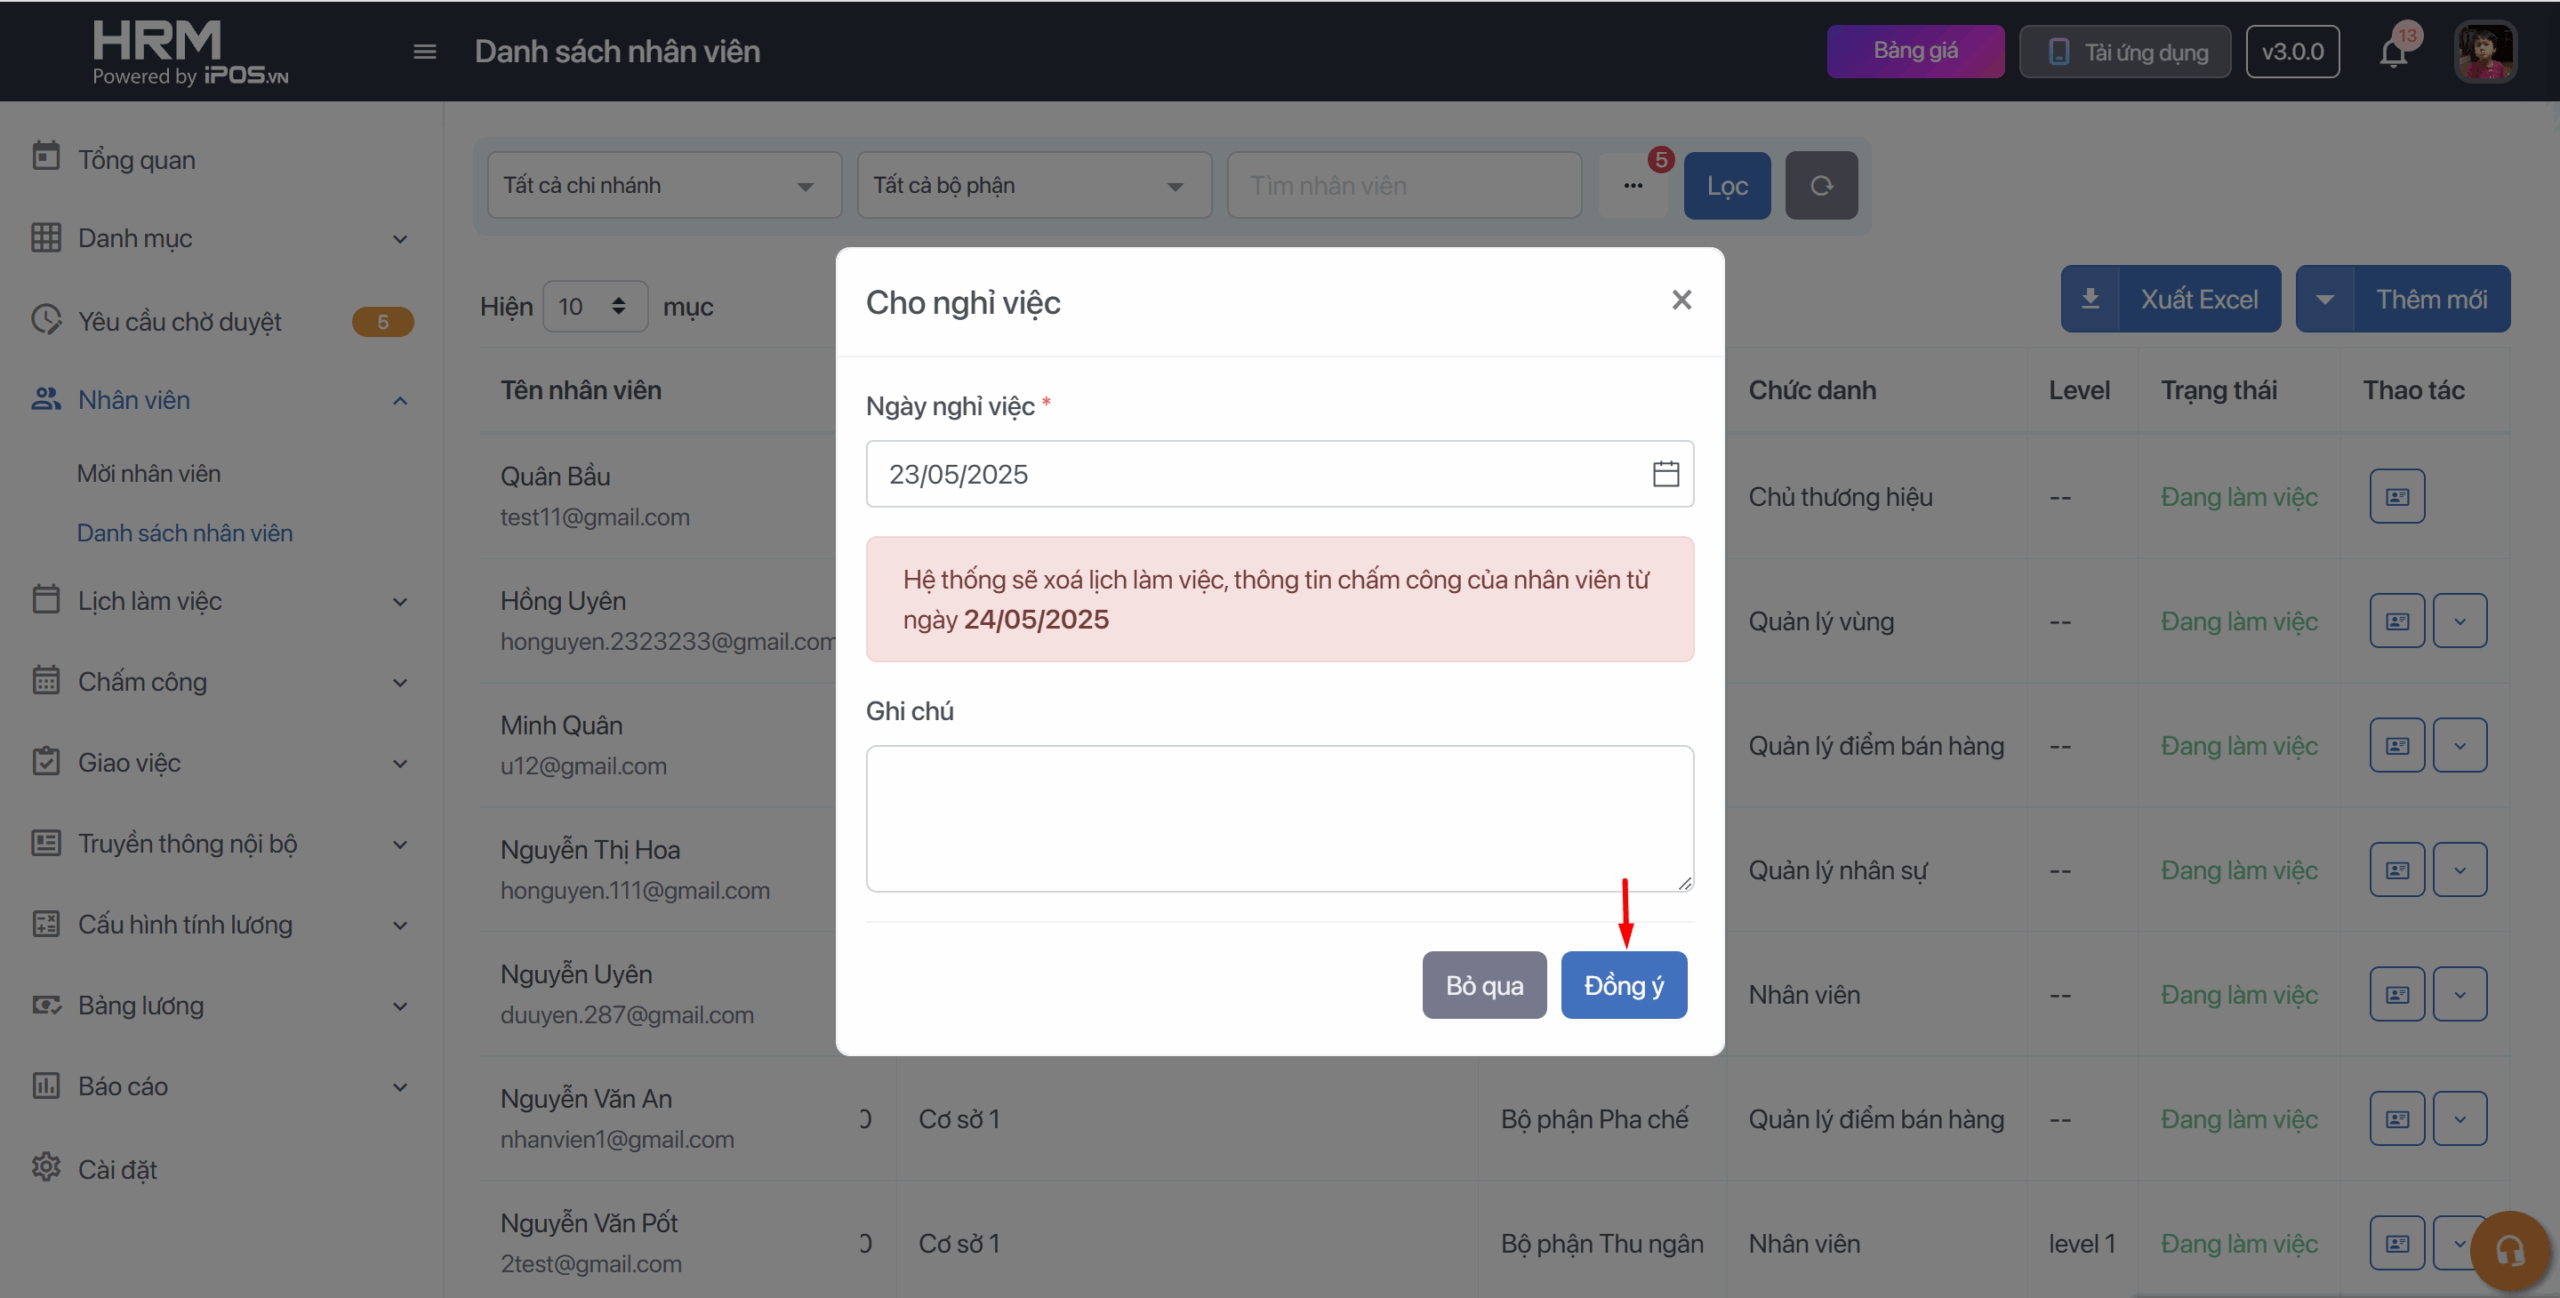Image resolution: width=2560 pixels, height=1298 pixels.
Task: Open Cài đặt settings in sidebar
Action: click(118, 1169)
